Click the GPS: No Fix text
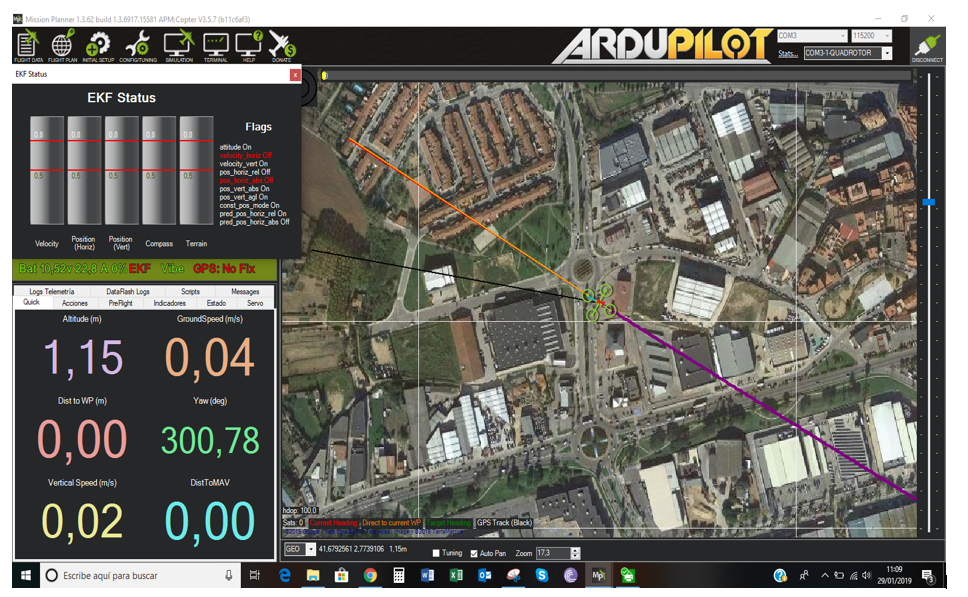The height and width of the screenshot is (597, 968). (x=224, y=269)
